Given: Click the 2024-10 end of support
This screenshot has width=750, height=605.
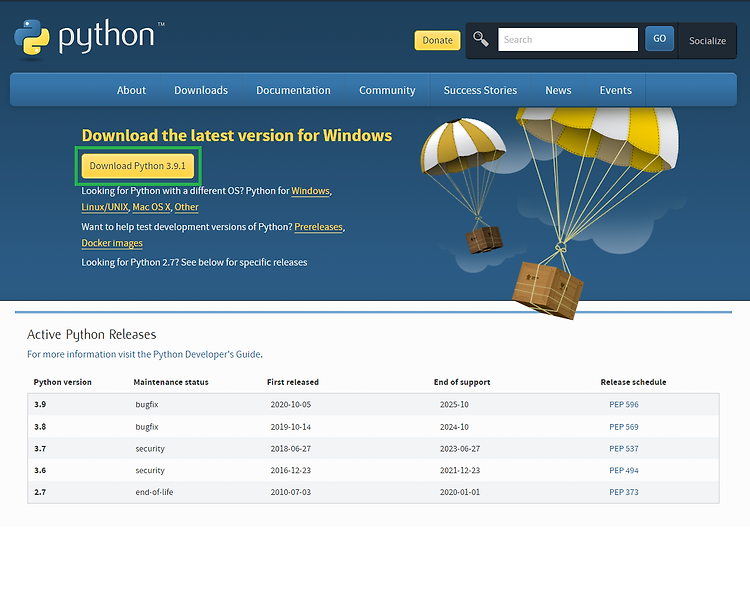Looking at the screenshot, I should (454, 427).
